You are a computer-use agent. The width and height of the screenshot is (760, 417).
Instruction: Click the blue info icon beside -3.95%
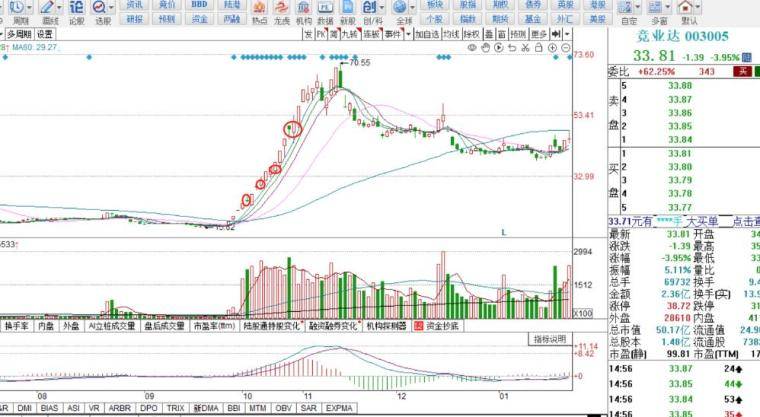point(747,57)
